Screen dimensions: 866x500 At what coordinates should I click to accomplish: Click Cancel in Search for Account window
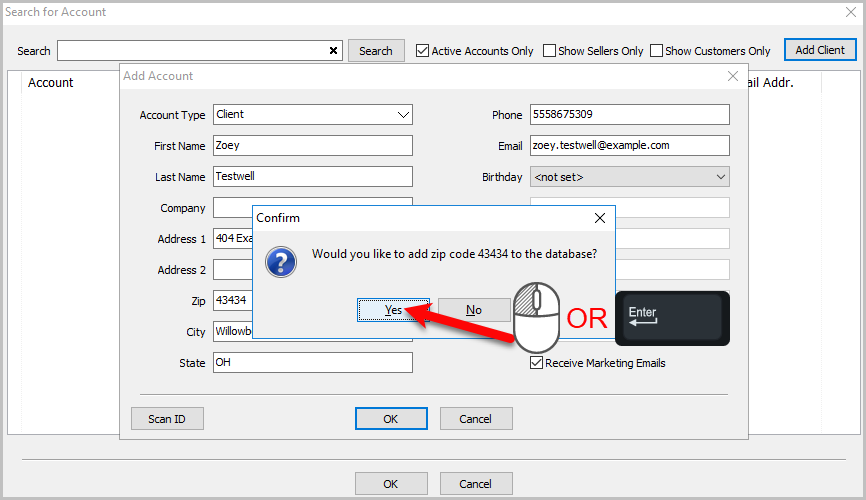(x=476, y=484)
